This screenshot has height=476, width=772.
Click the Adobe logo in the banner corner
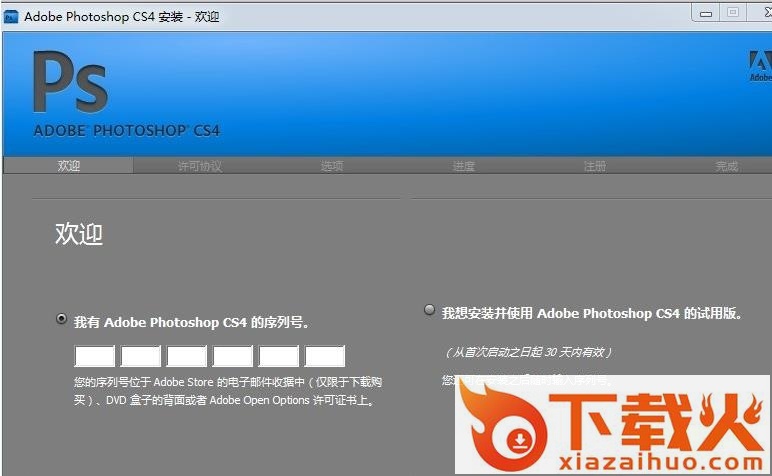tap(760, 65)
